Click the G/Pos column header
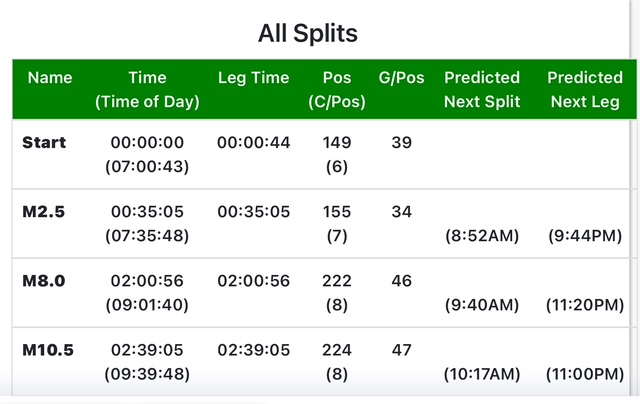Viewport: 640px width, 404px height. point(401,77)
